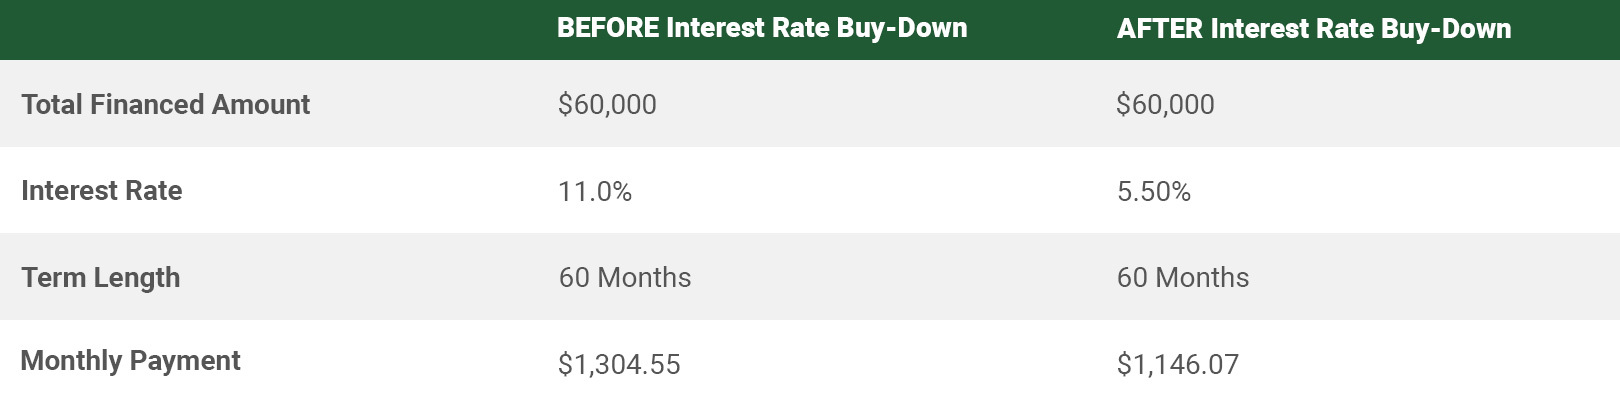
Task: Click the BEFORE column's $60,000 value
Action: click(607, 104)
